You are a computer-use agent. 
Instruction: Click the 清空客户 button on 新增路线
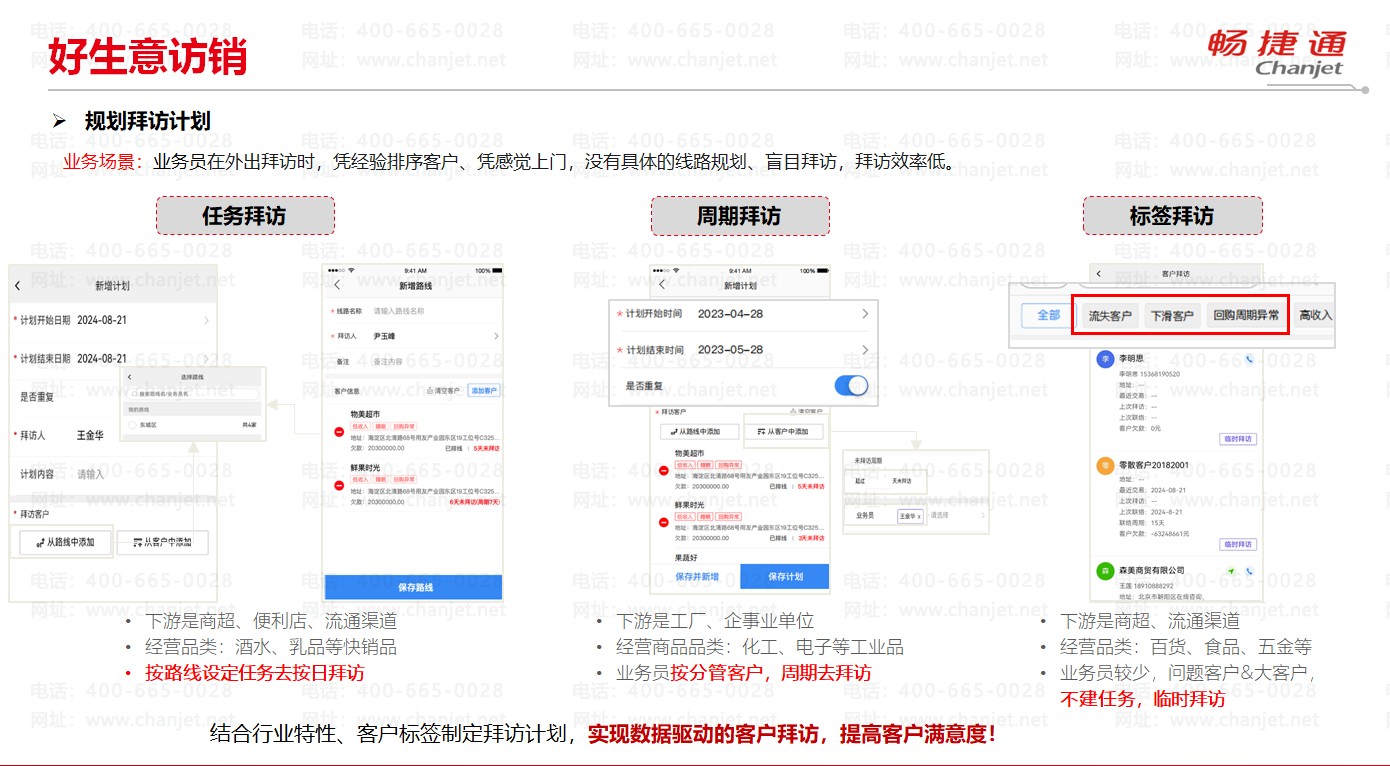(443, 390)
